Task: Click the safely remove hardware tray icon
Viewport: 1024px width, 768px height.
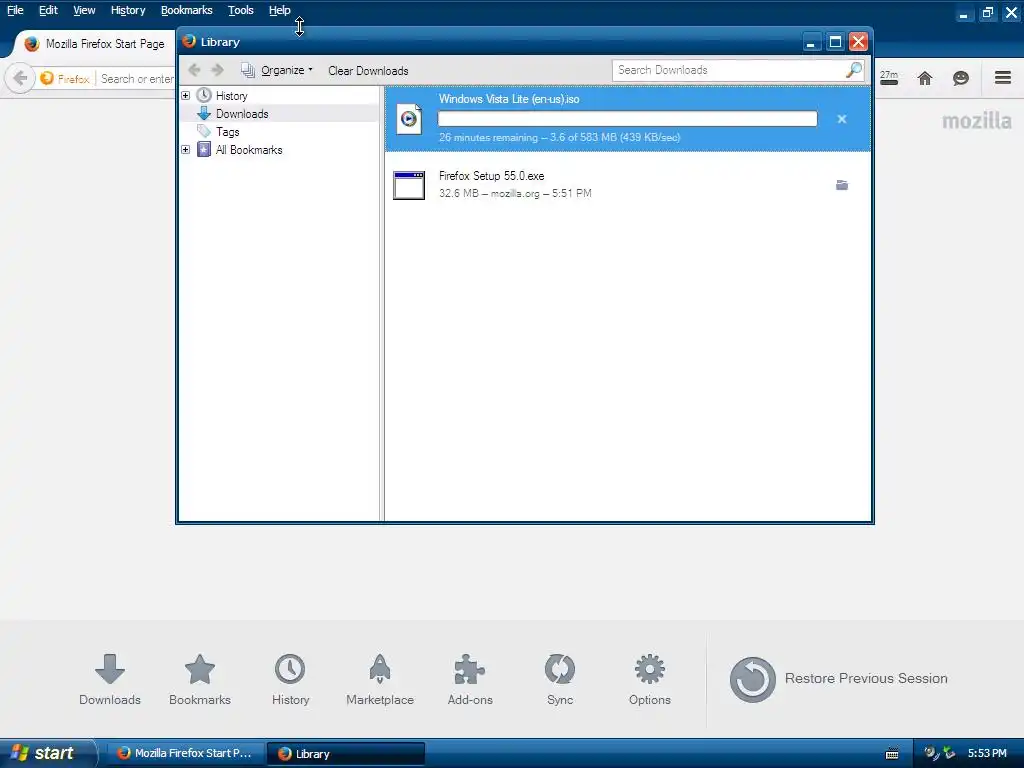Action: [948, 753]
